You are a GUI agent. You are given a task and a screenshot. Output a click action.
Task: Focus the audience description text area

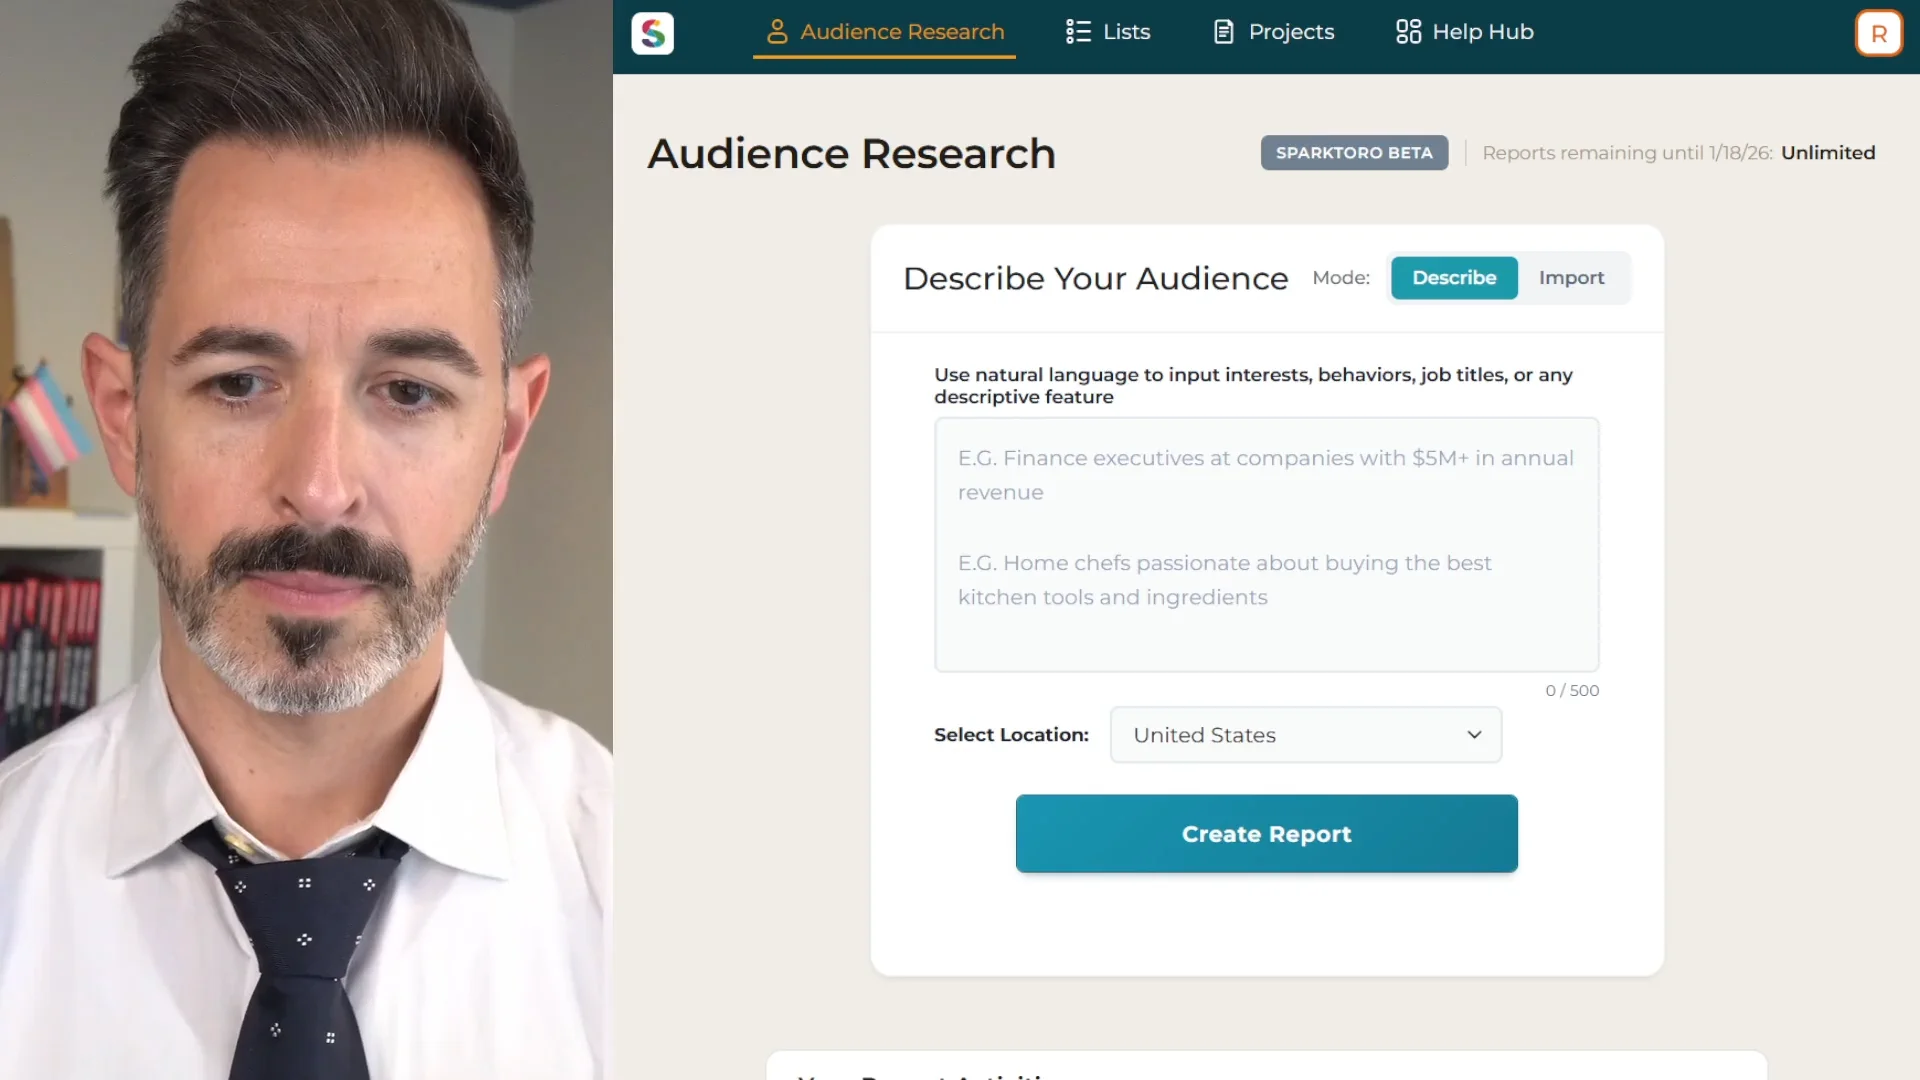click(x=1266, y=545)
